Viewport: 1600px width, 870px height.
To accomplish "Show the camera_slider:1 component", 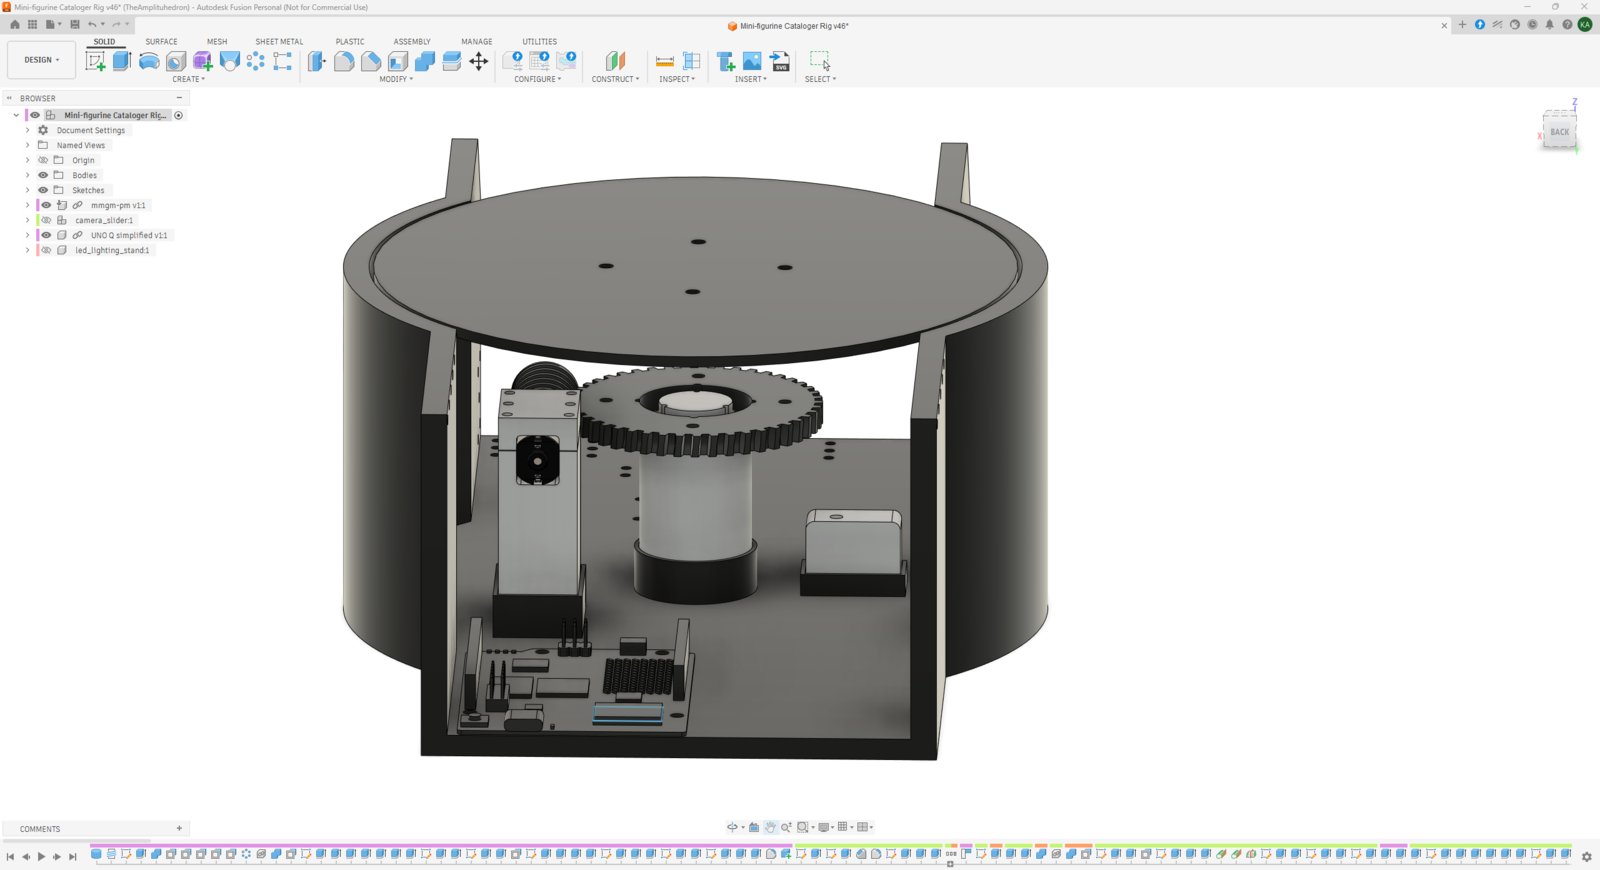I will point(46,220).
